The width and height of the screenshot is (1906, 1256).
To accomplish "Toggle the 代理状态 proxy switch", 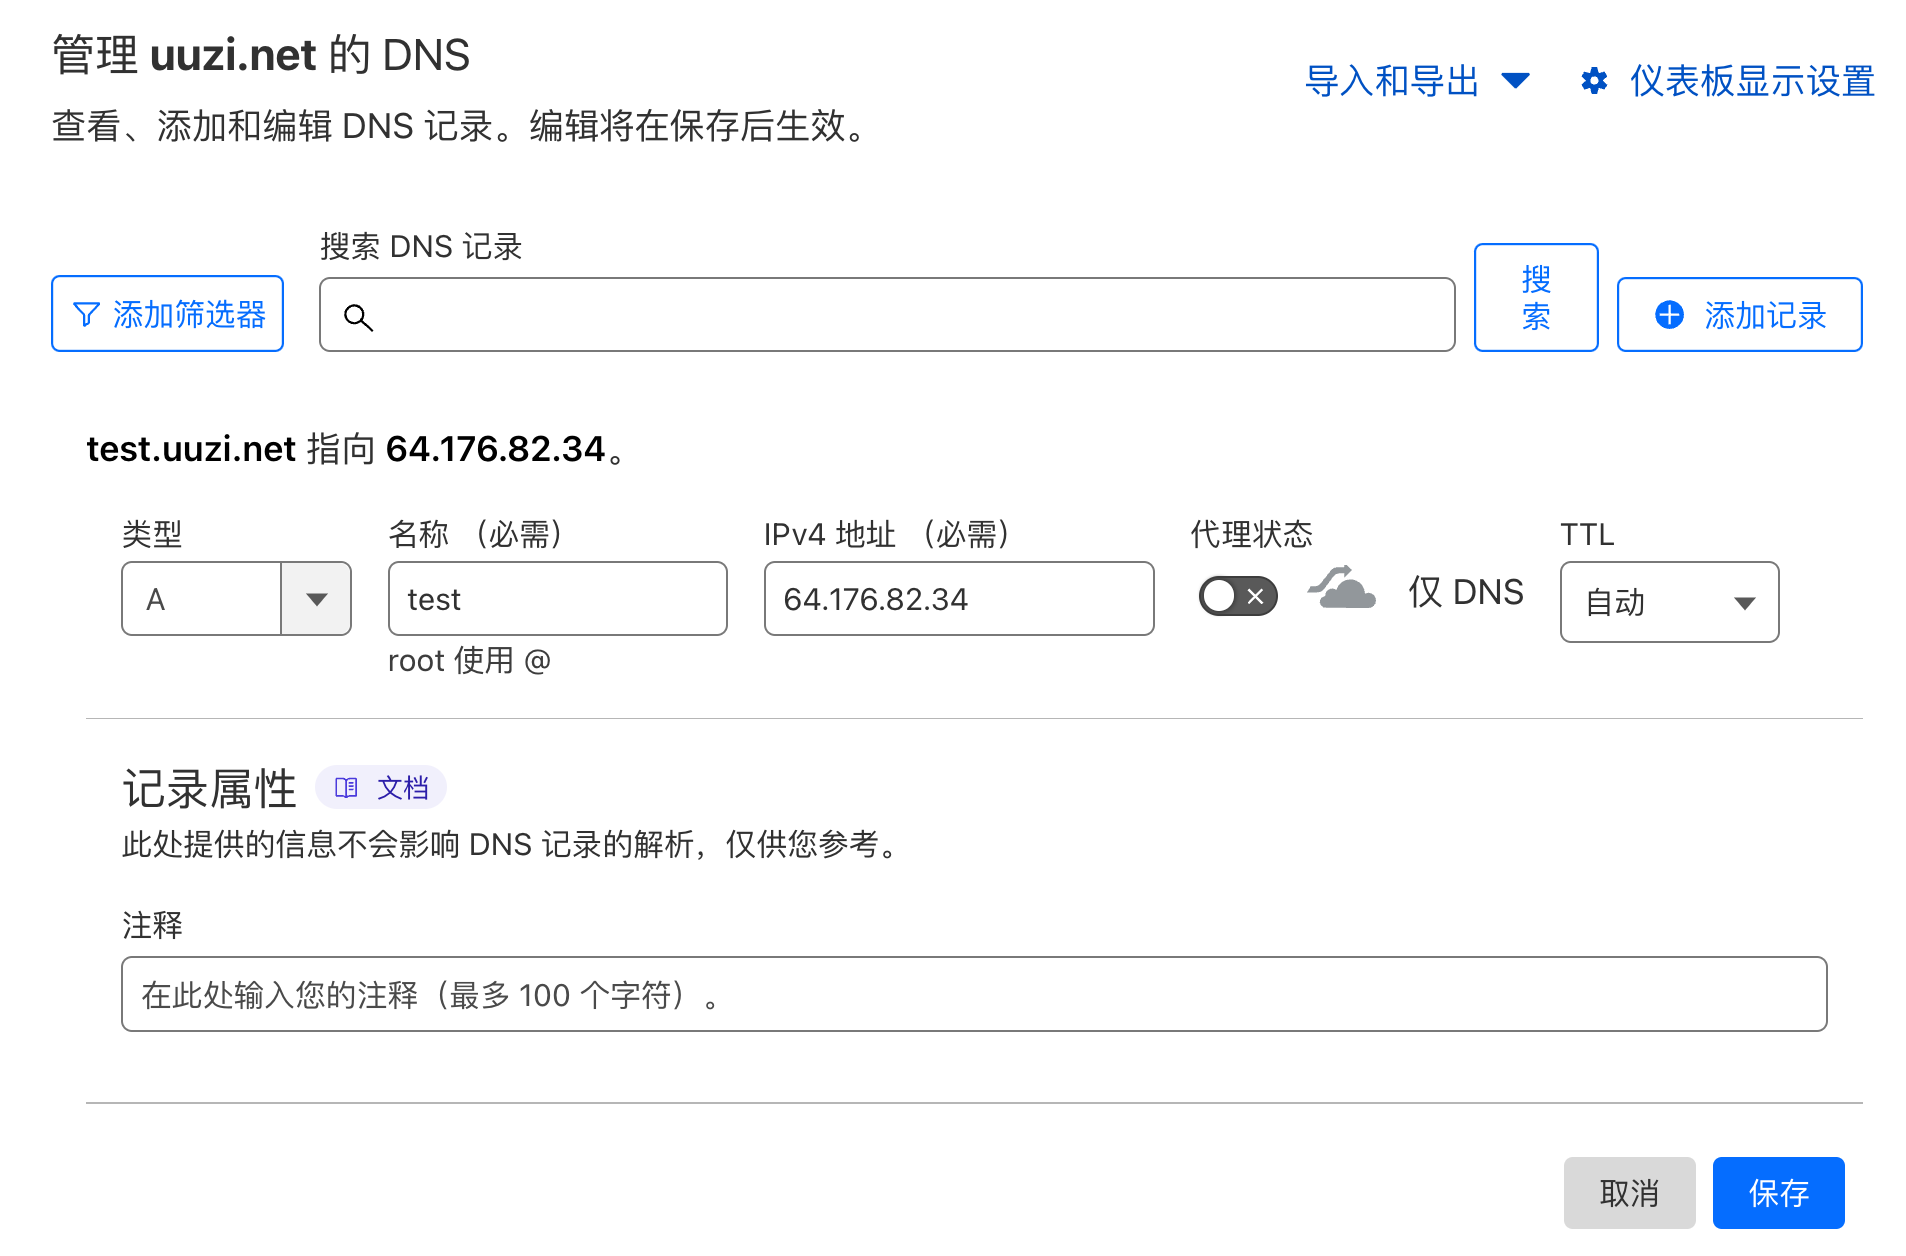I will pyautogui.click(x=1238, y=597).
